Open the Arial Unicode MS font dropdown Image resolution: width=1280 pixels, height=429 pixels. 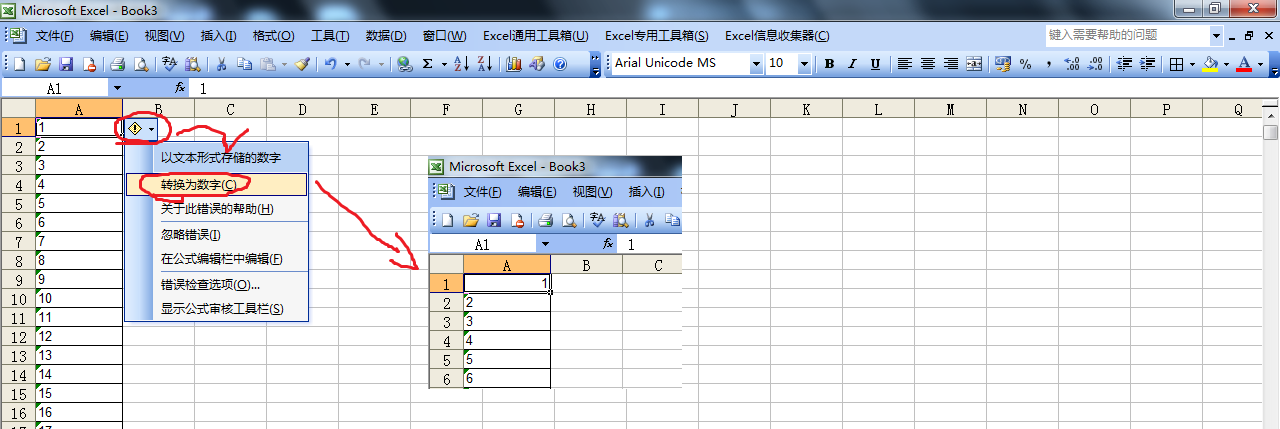point(755,64)
